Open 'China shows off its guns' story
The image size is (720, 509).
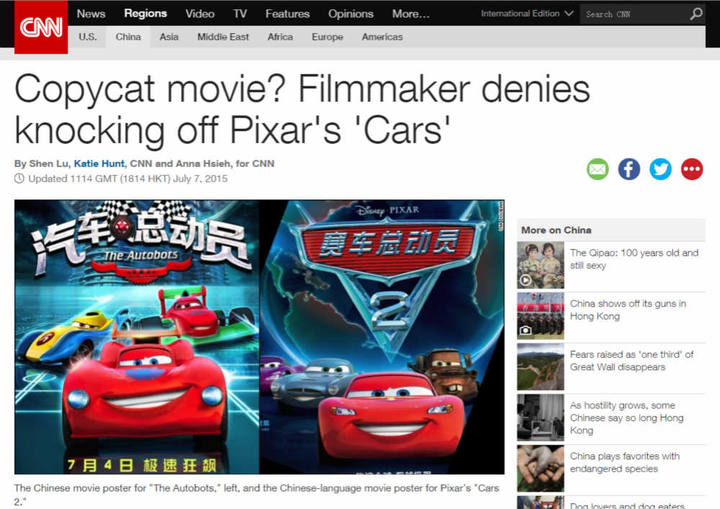(x=628, y=310)
